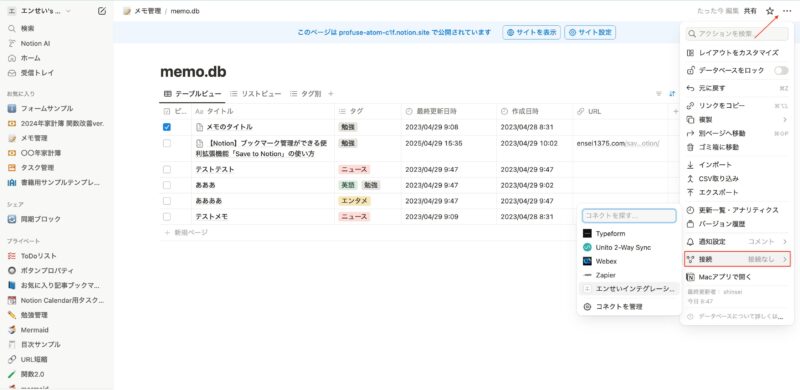
Task: Expand the 複製 submenu
Action: (737, 119)
